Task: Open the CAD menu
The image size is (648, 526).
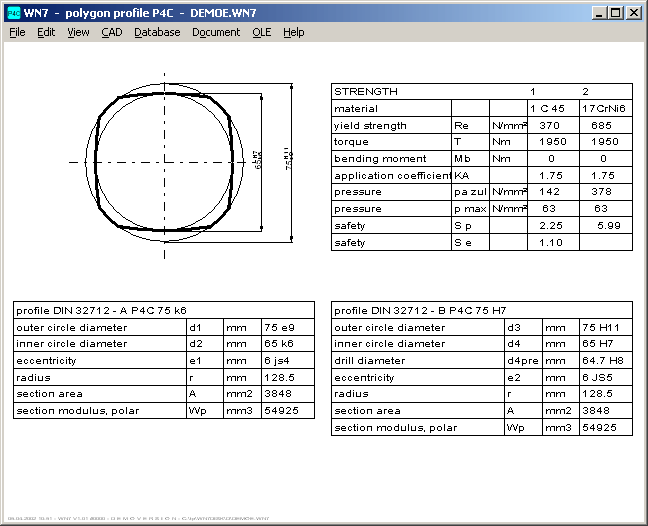Action: [111, 32]
